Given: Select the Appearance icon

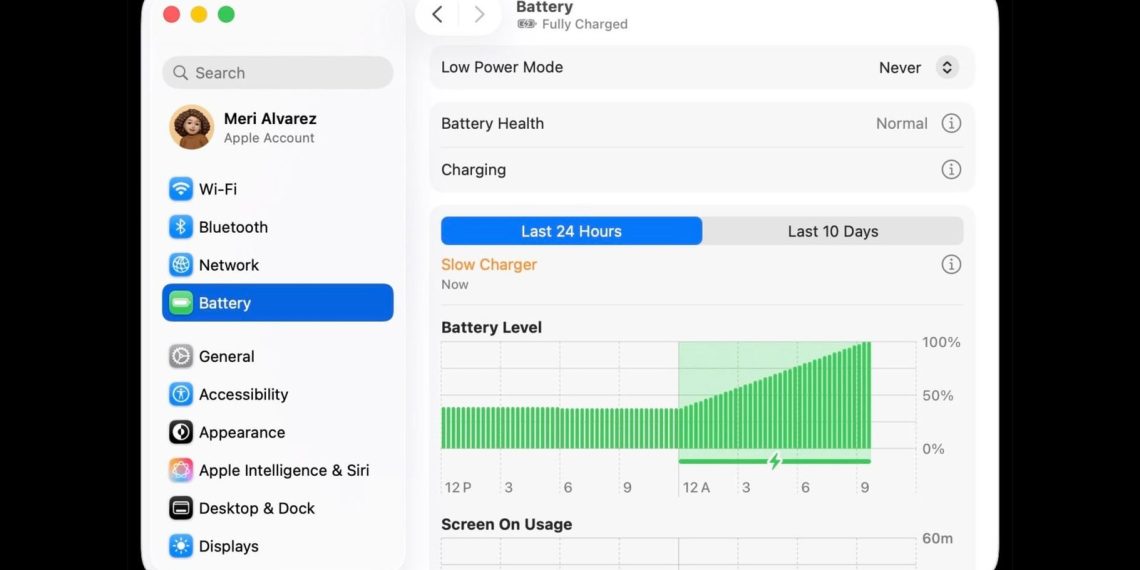Looking at the screenshot, I should point(181,432).
